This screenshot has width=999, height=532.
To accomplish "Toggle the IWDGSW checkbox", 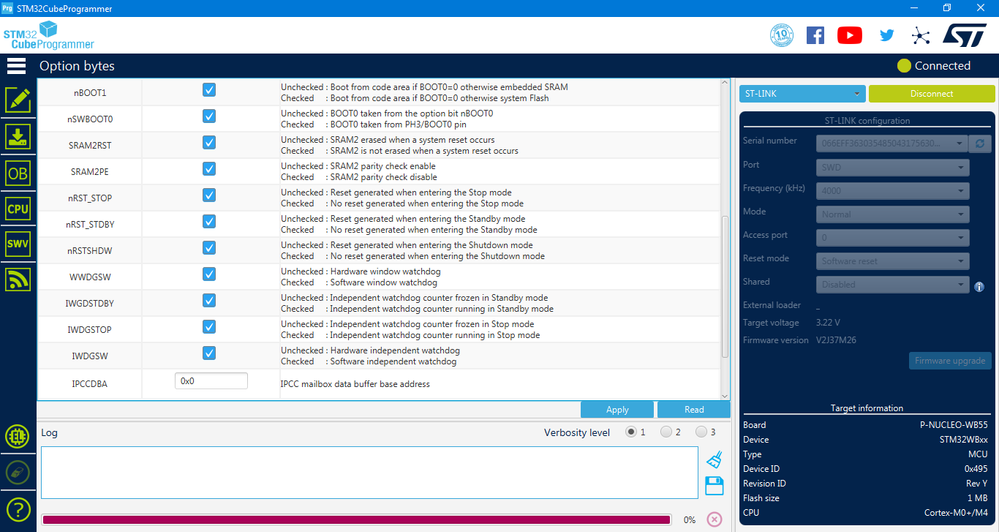I will (209, 352).
